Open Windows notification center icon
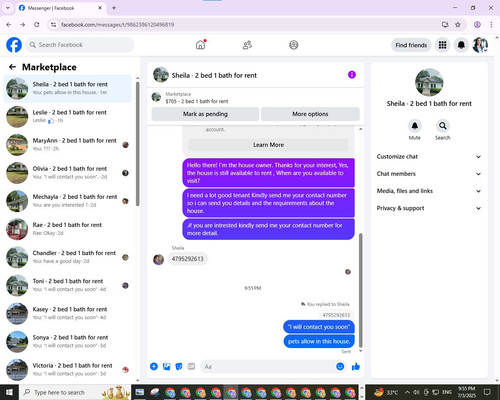This screenshot has height=400, width=500. [x=487, y=392]
